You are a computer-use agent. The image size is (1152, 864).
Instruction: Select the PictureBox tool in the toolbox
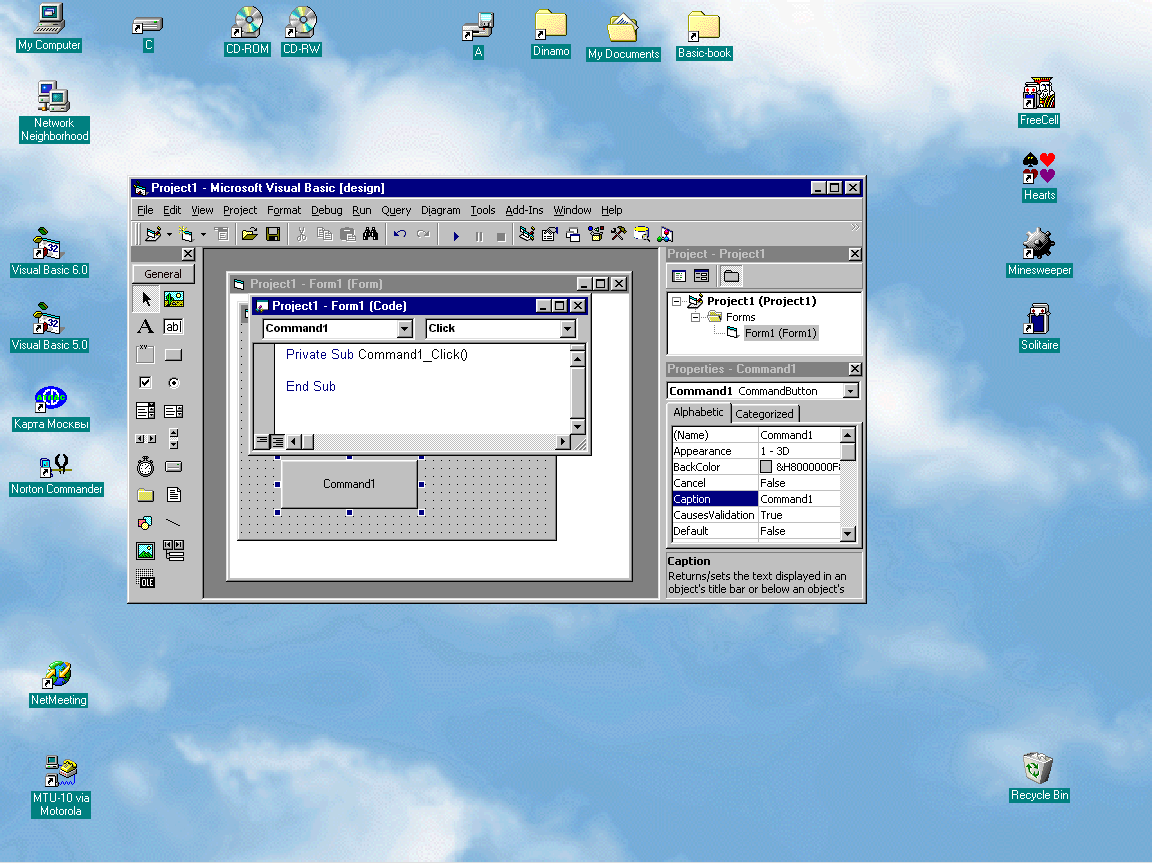coord(174,299)
